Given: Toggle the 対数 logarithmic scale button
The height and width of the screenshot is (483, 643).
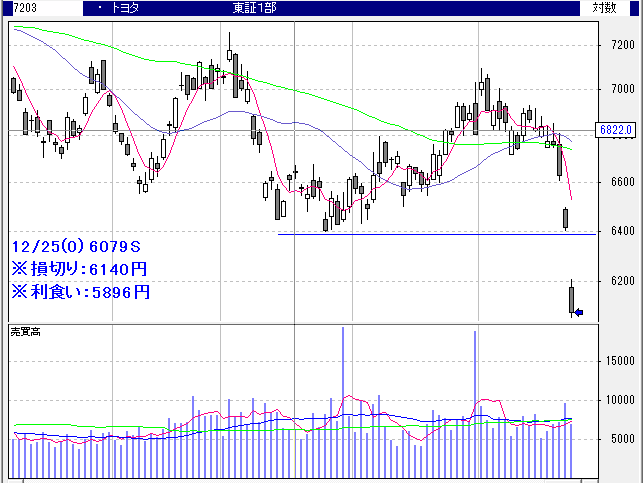Looking at the screenshot, I should click(604, 8).
